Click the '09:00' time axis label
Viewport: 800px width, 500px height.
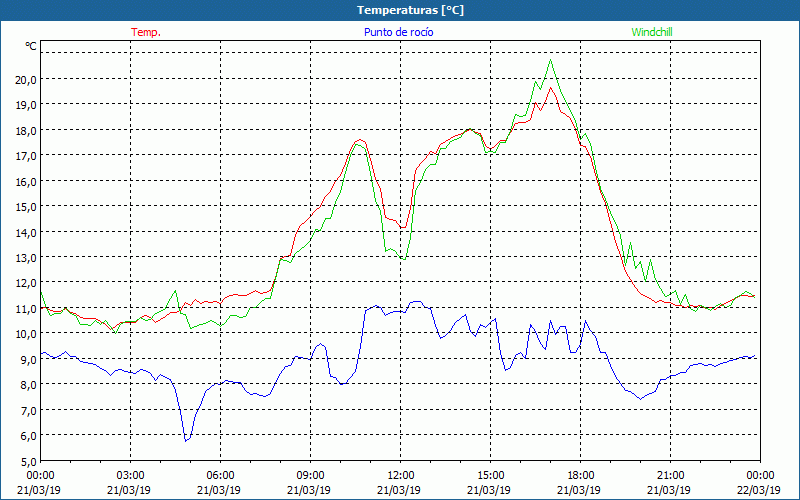tap(311, 476)
